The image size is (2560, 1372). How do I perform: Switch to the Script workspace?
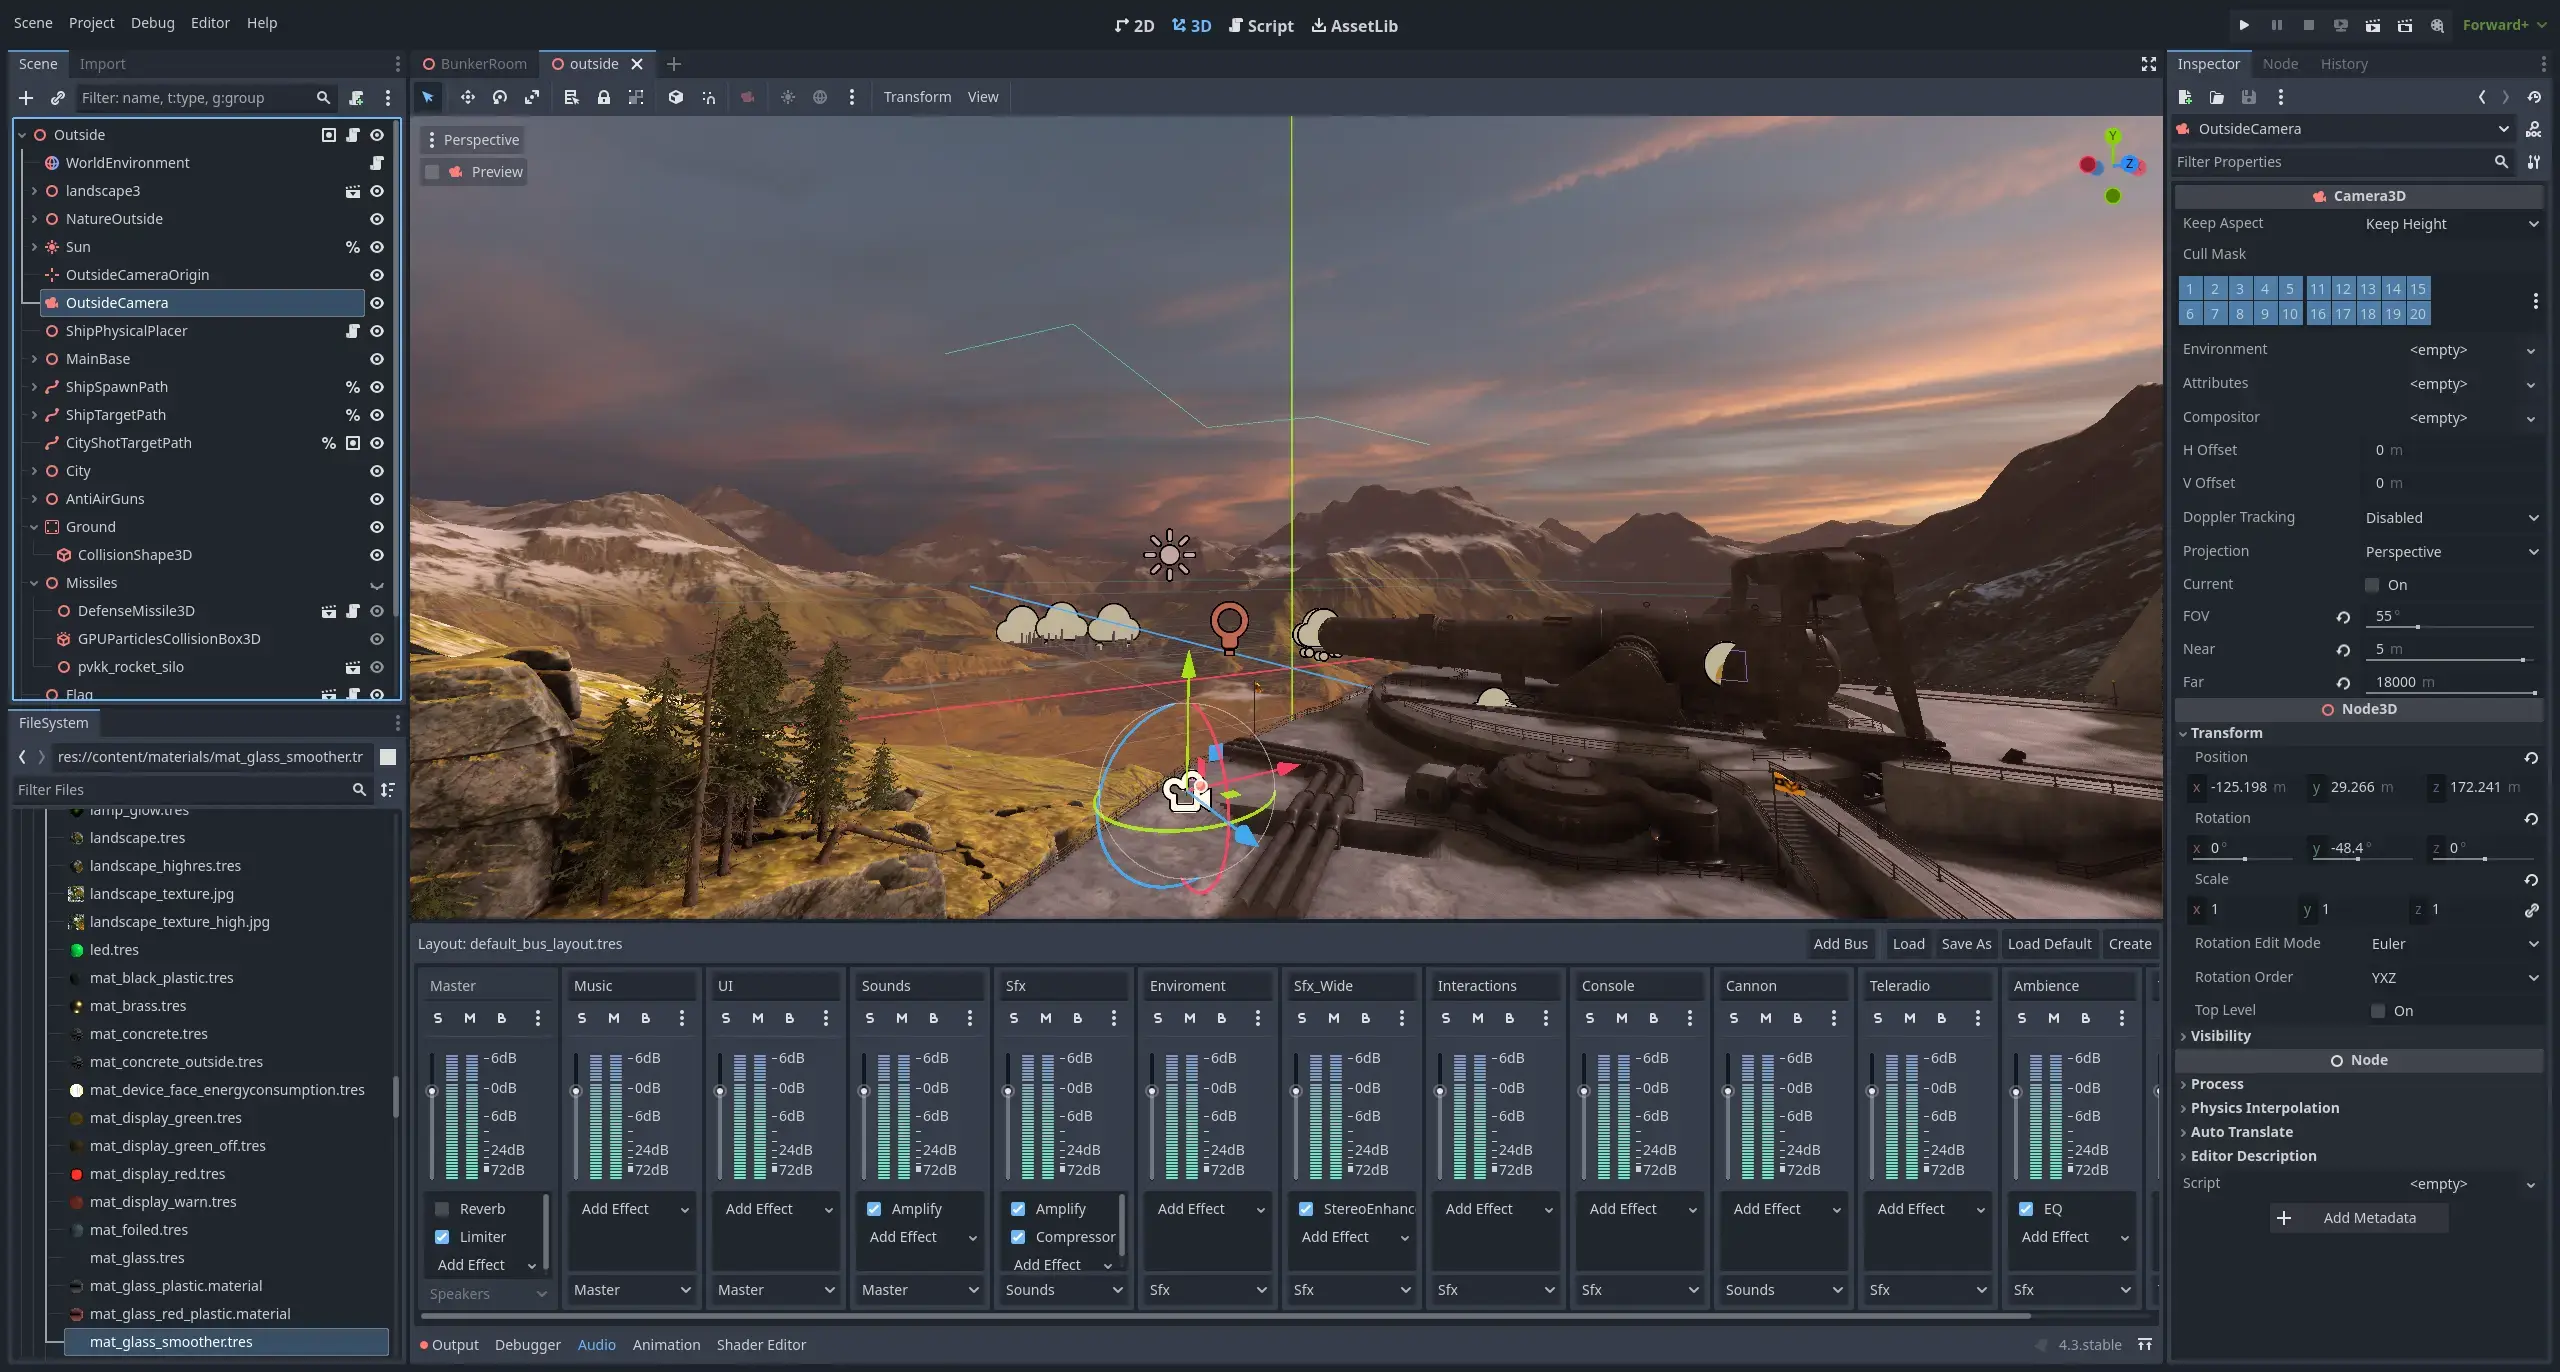point(1261,26)
